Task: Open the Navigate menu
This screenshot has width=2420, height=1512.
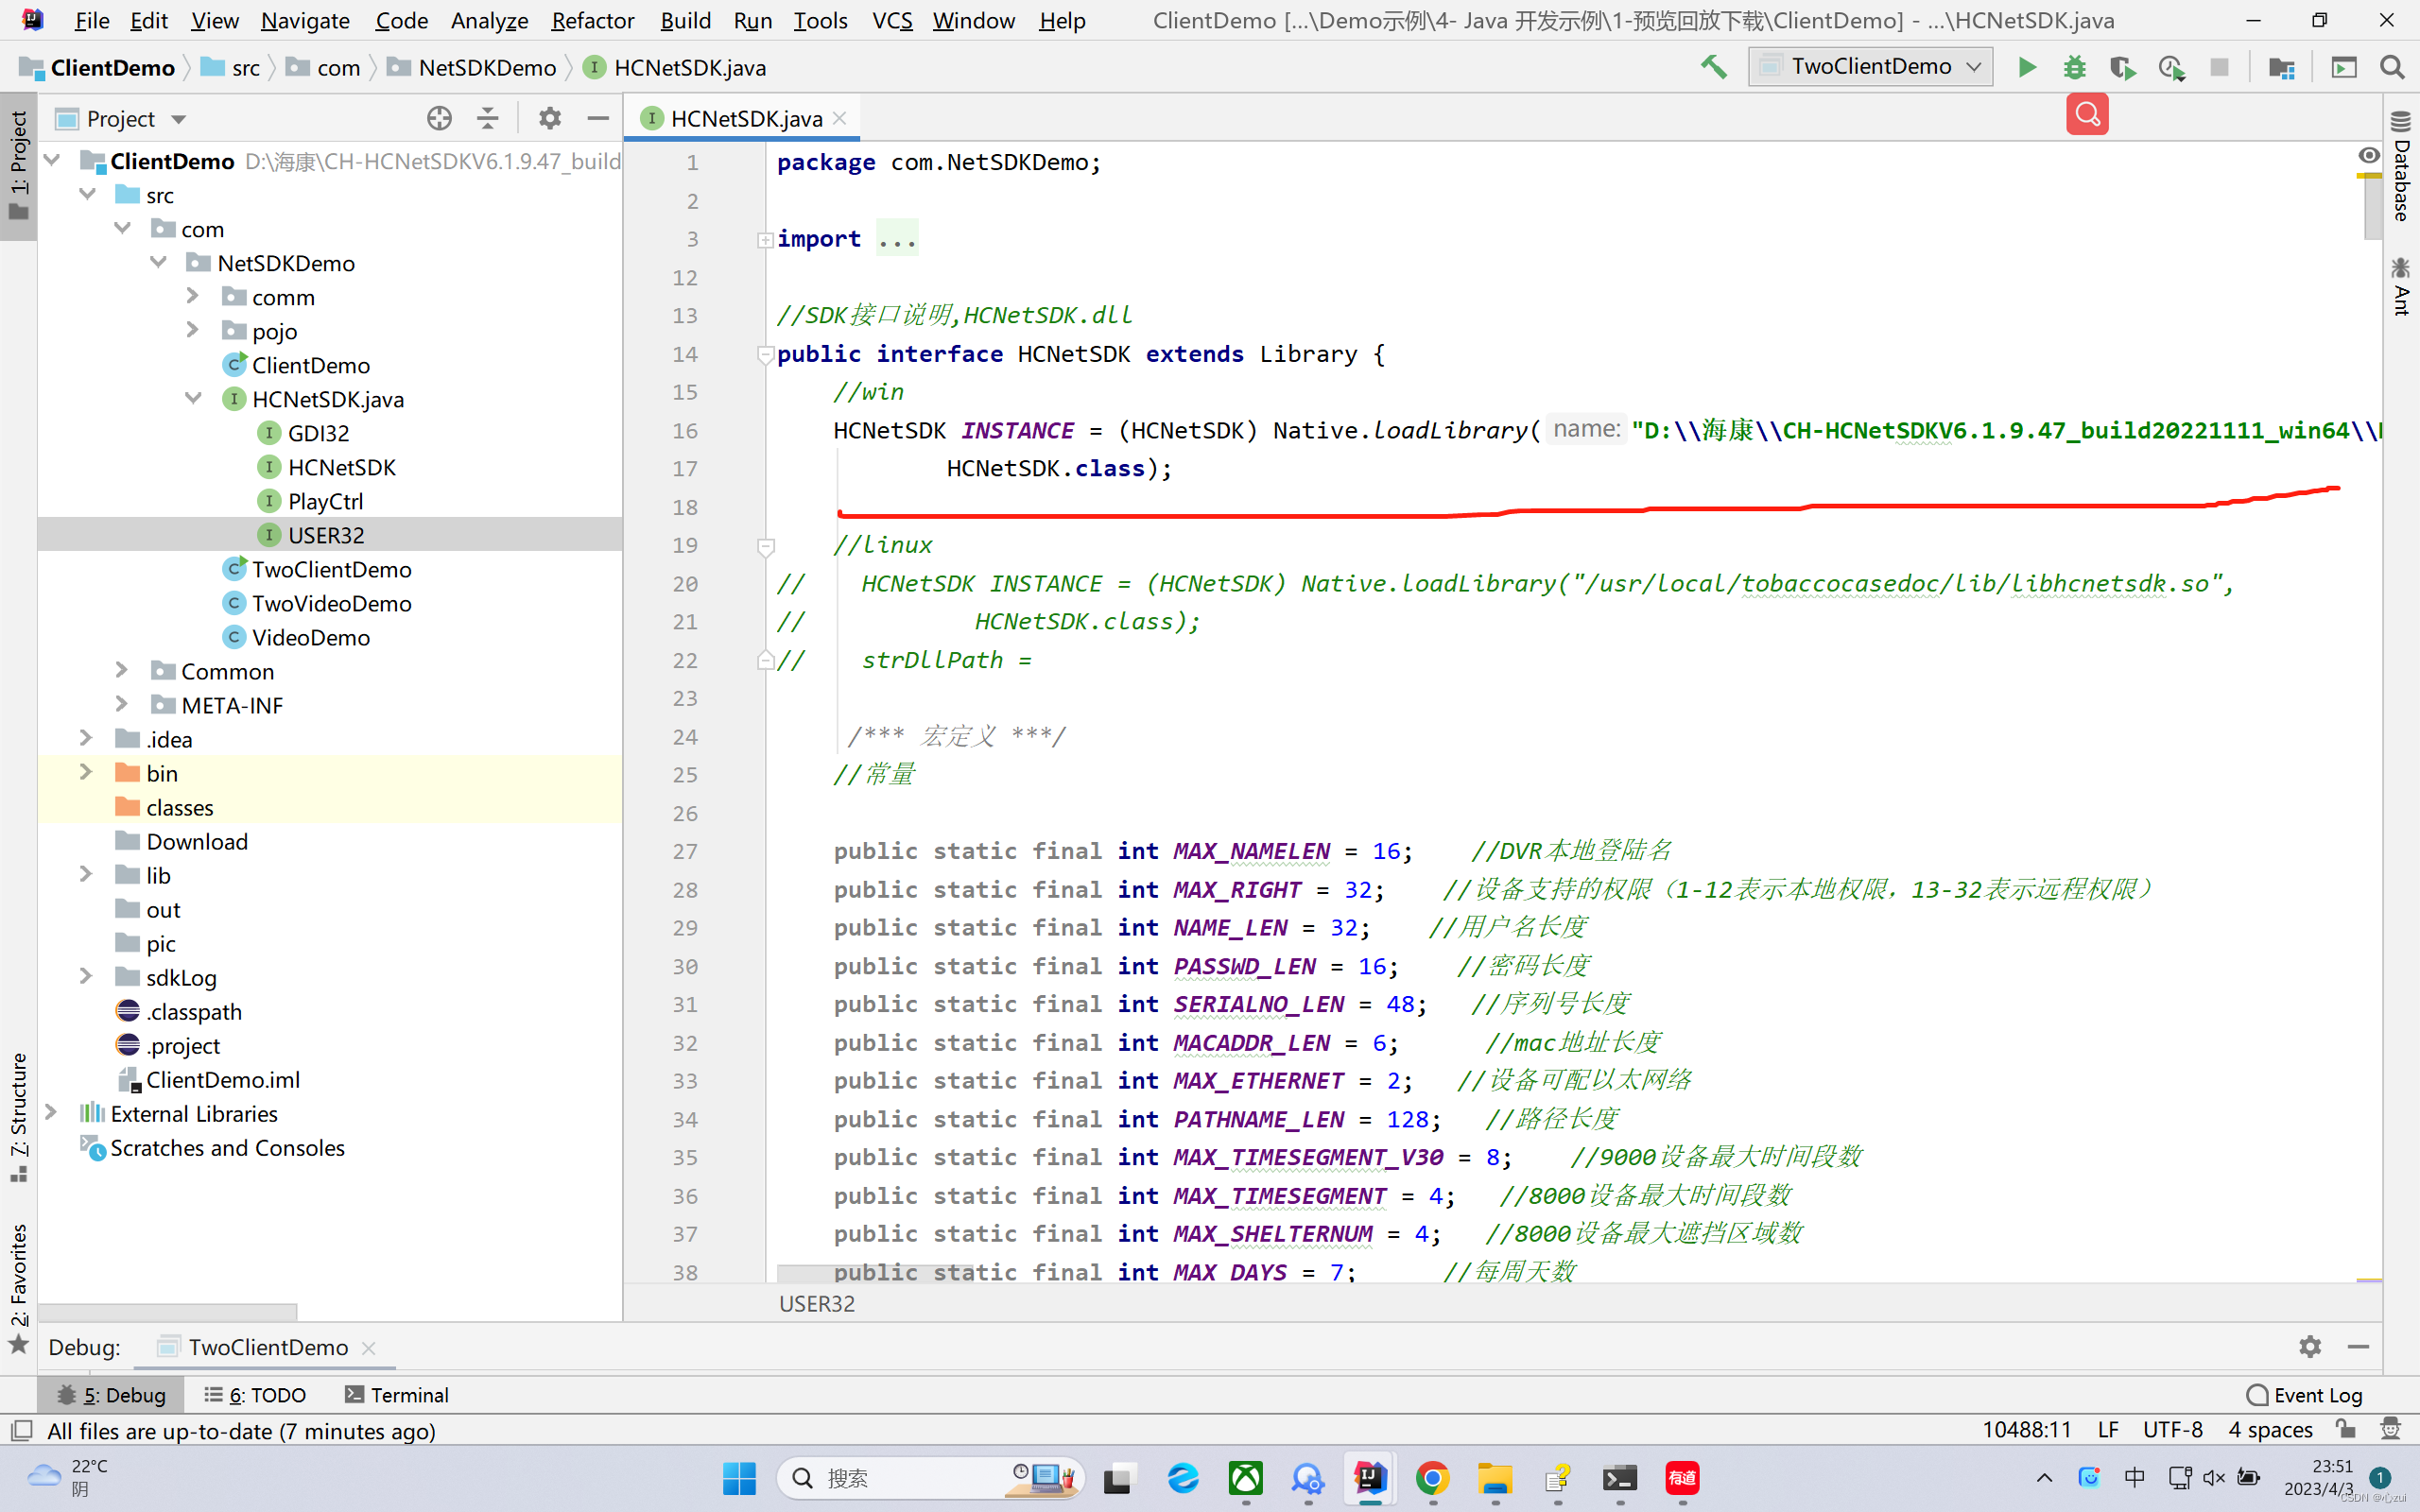Action: (x=305, y=20)
